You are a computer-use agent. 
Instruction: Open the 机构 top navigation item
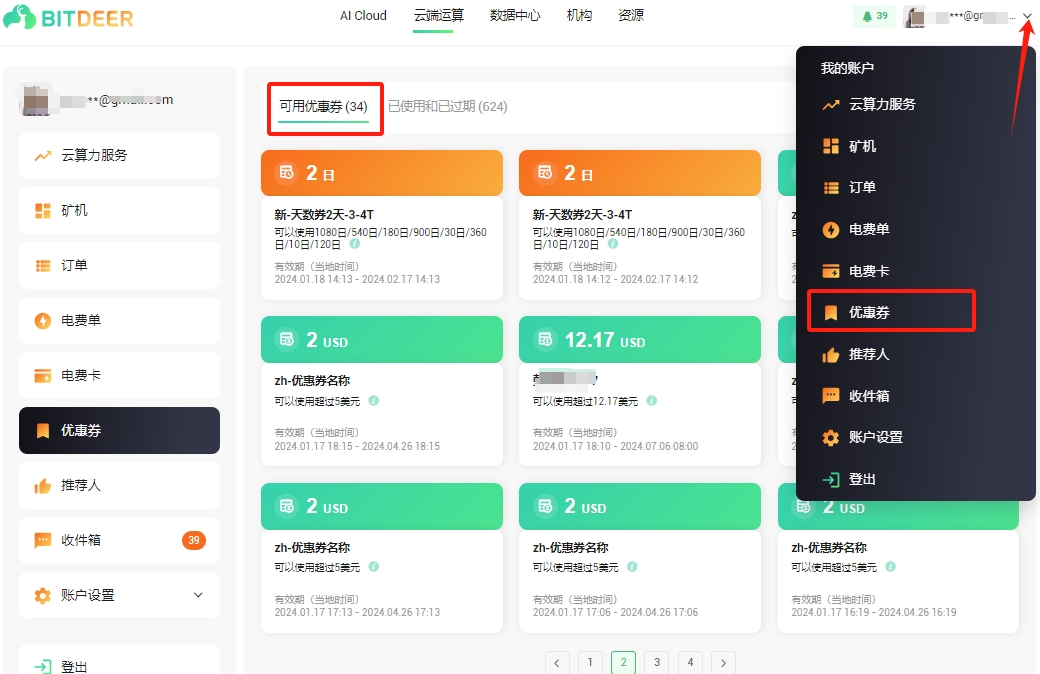coord(580,15)
